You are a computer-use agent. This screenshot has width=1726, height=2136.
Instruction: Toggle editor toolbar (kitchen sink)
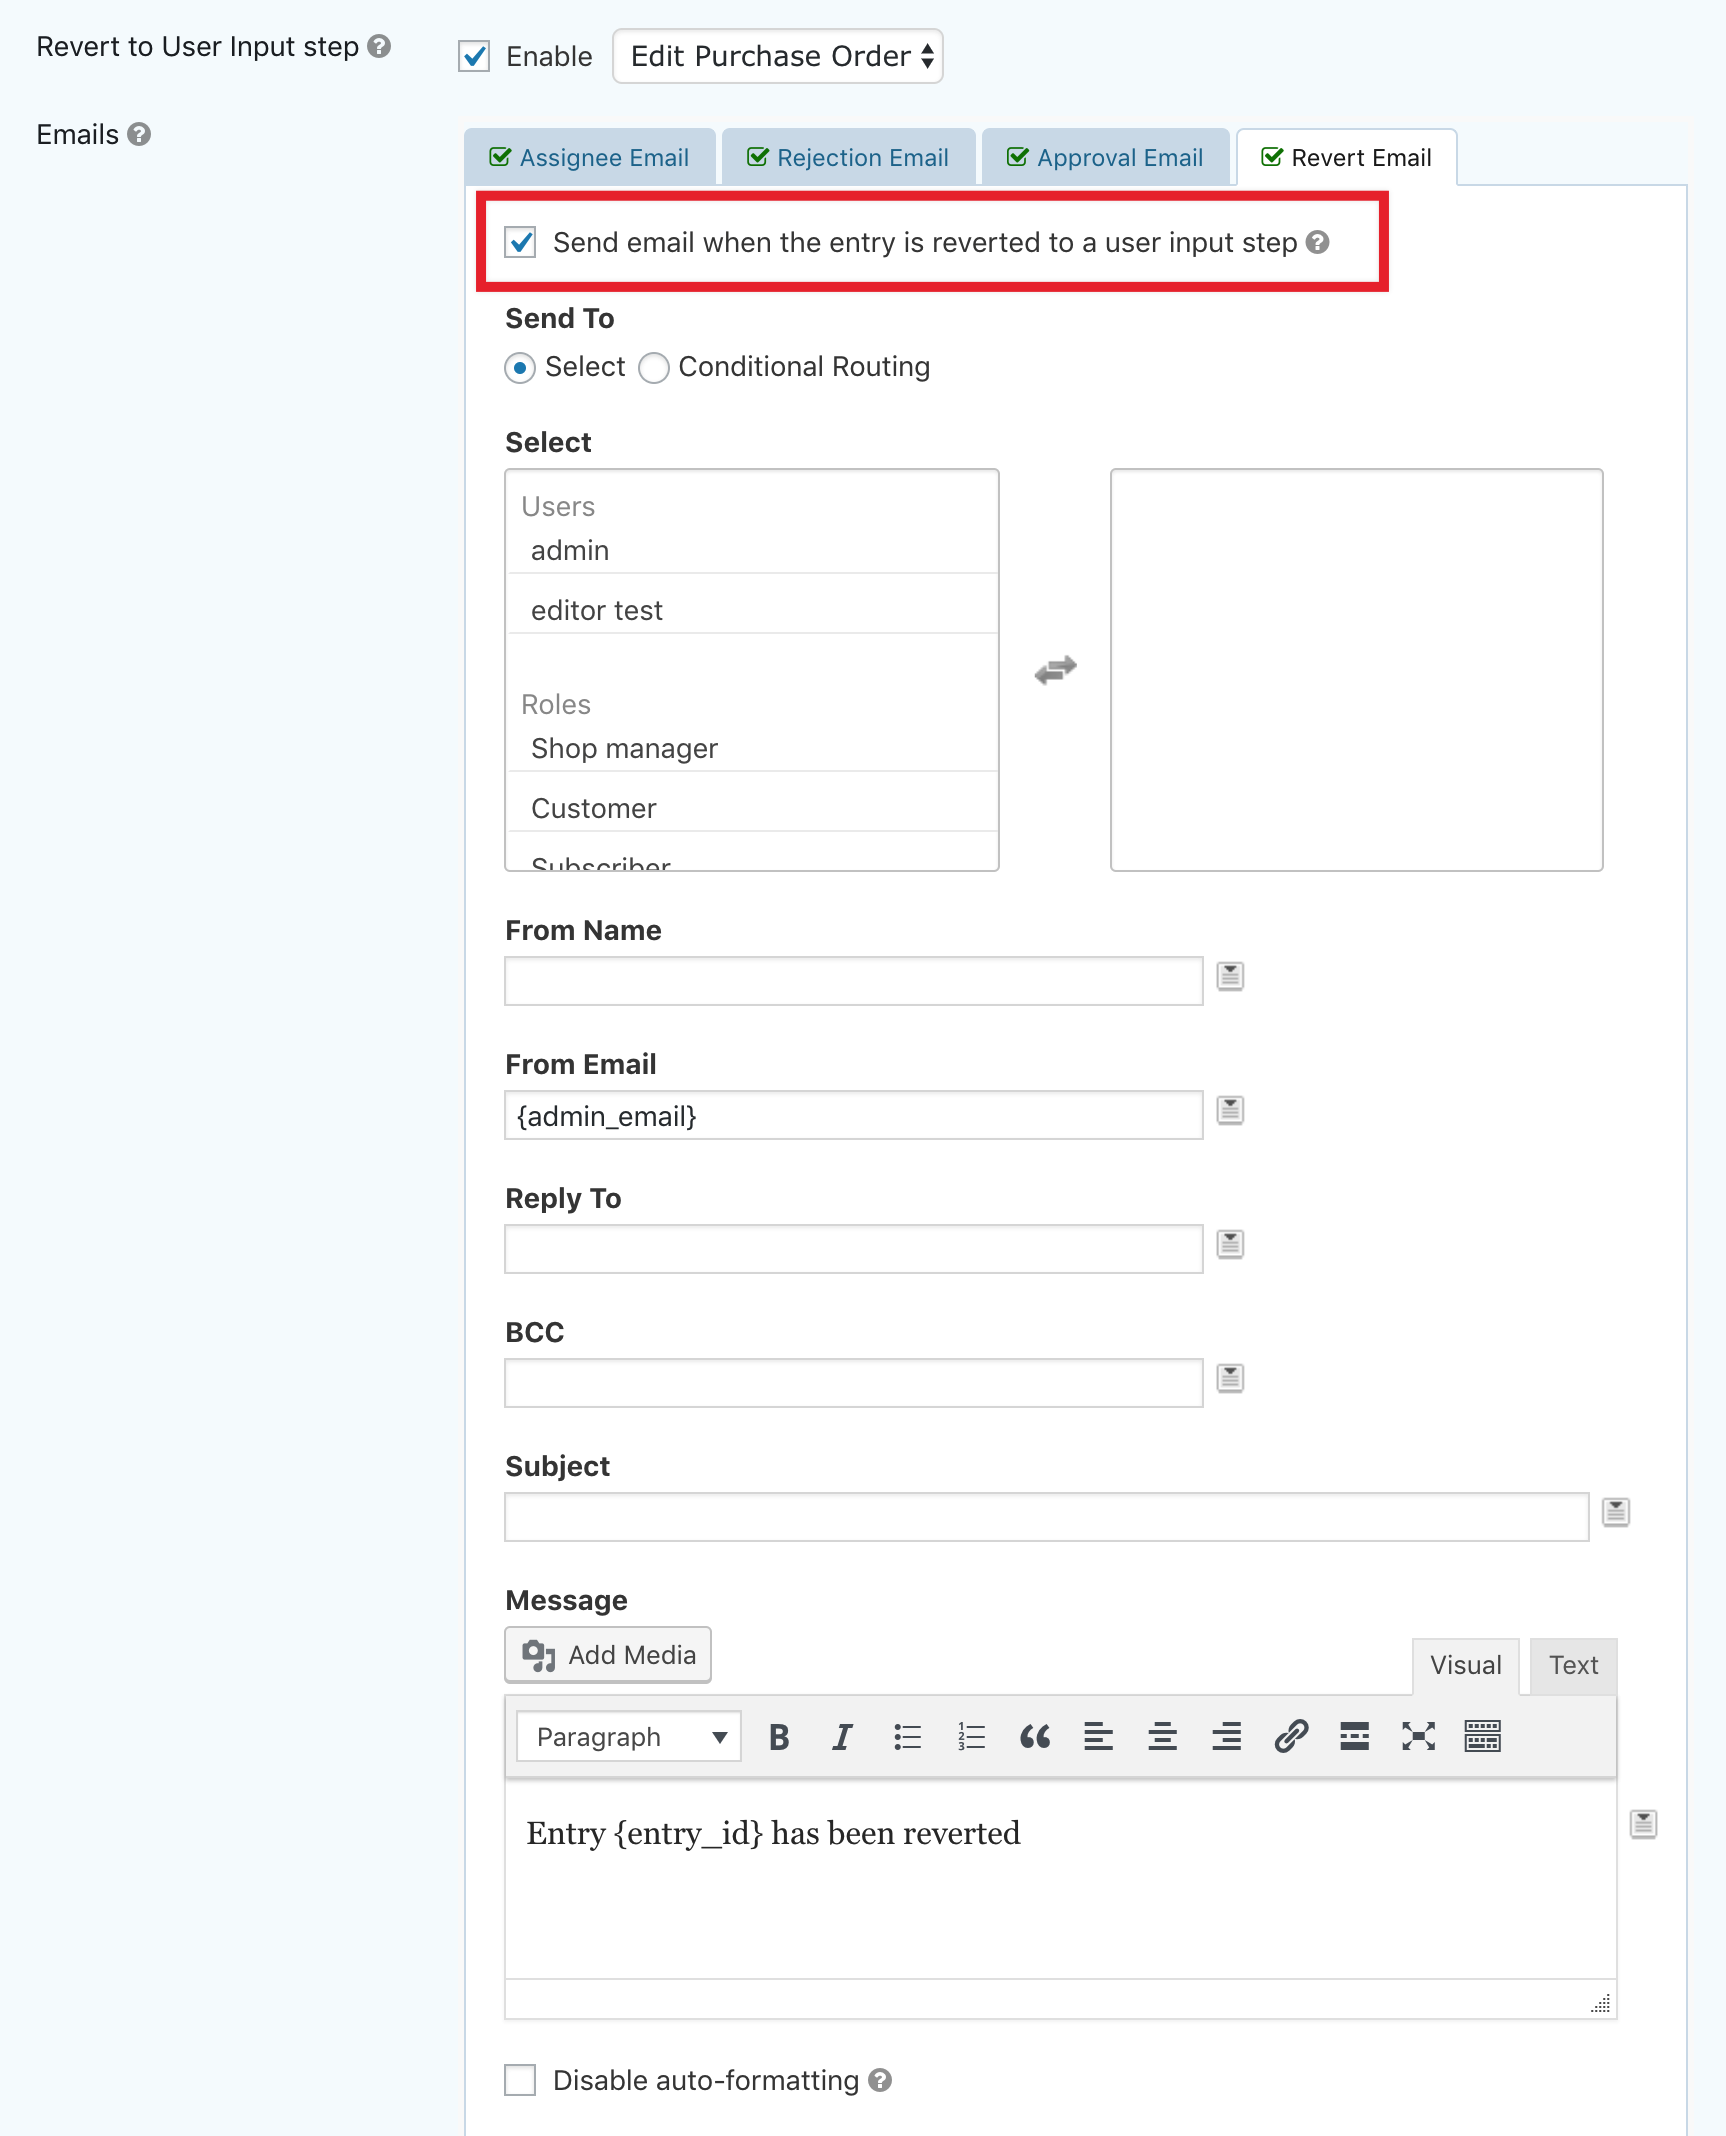coord(1482,1737)
